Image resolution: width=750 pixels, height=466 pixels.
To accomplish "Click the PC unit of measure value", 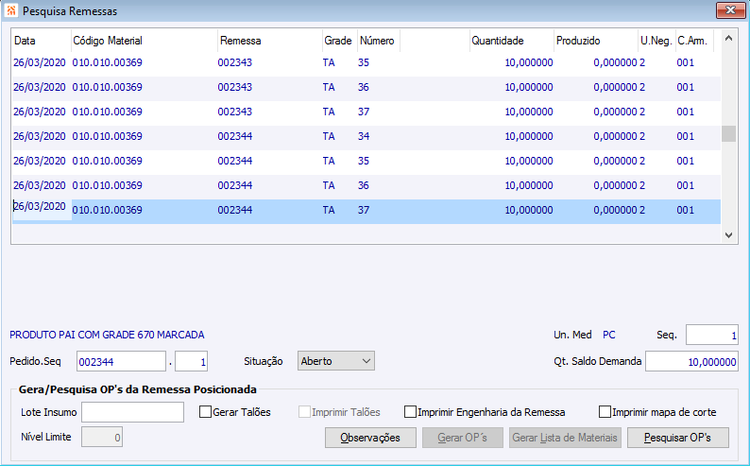I will 609,335.
